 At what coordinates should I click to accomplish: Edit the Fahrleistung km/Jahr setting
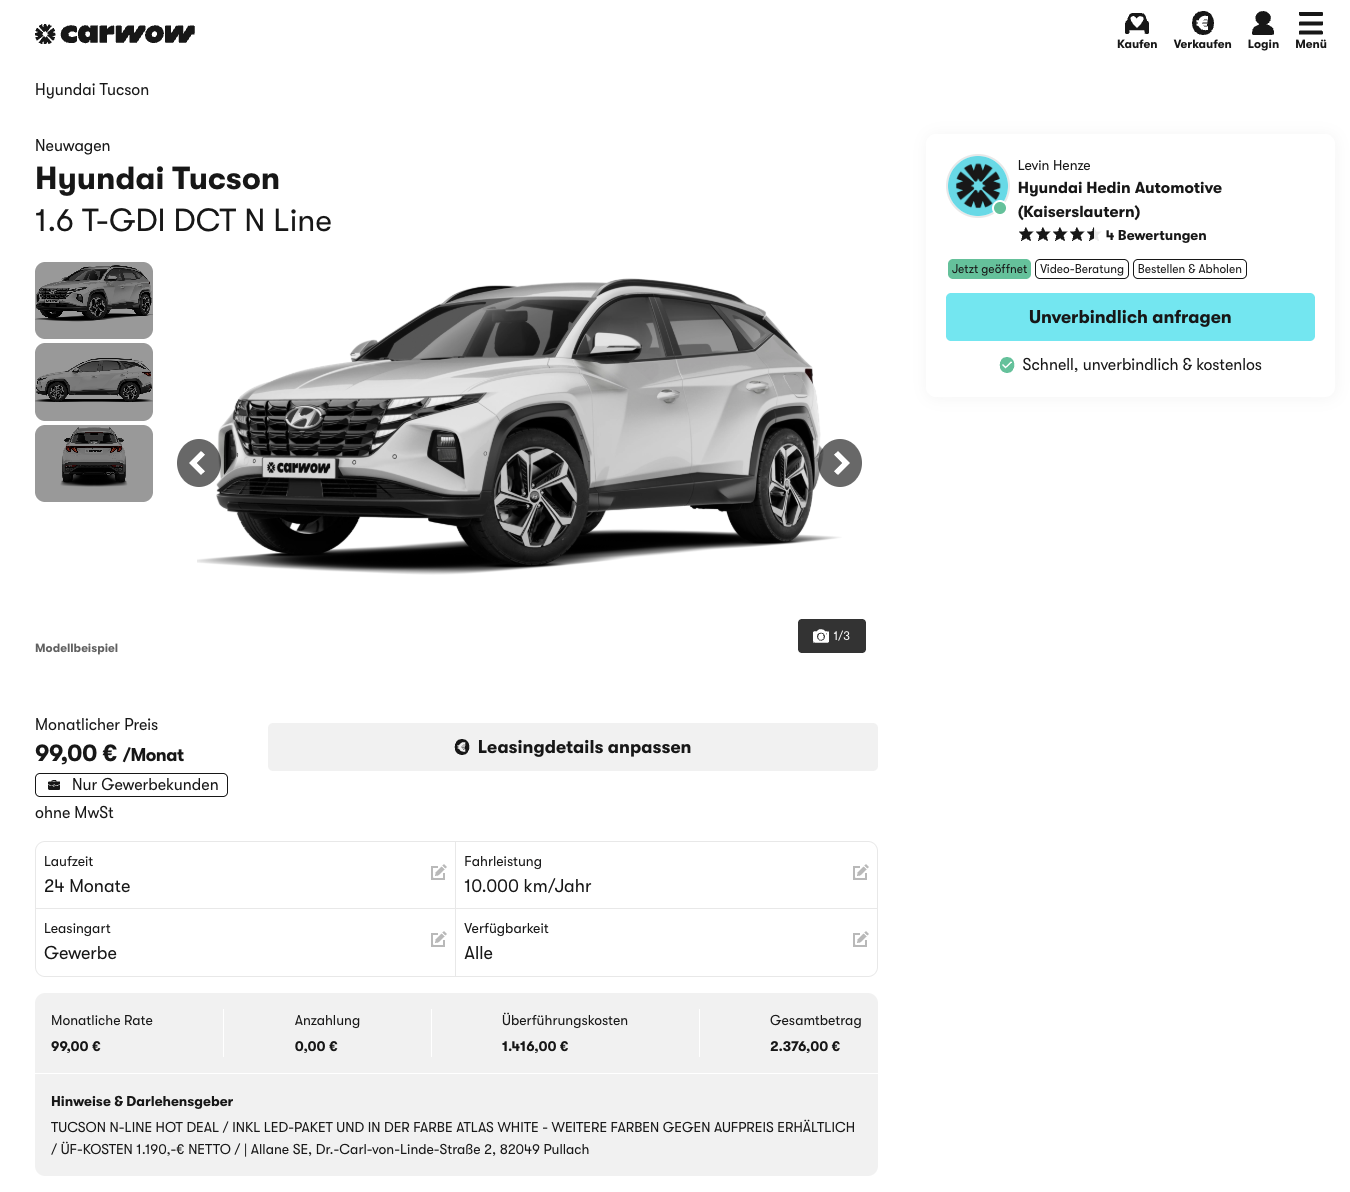point(860,873)
